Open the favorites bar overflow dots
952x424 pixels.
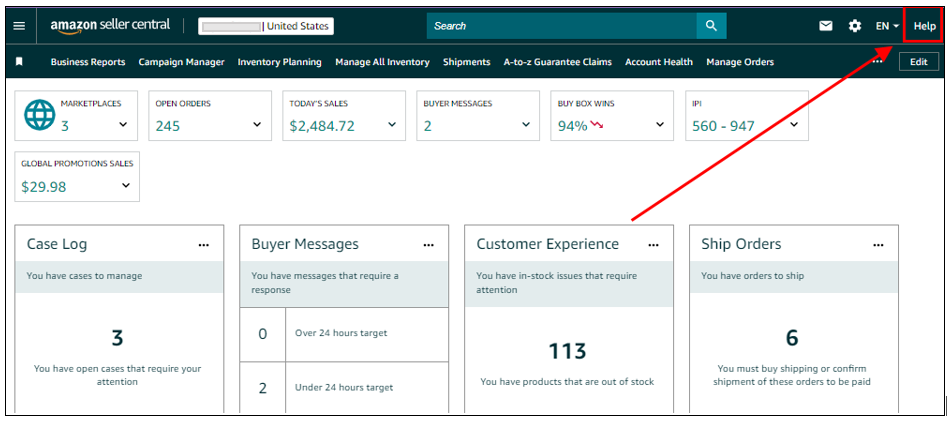[877, 62]
